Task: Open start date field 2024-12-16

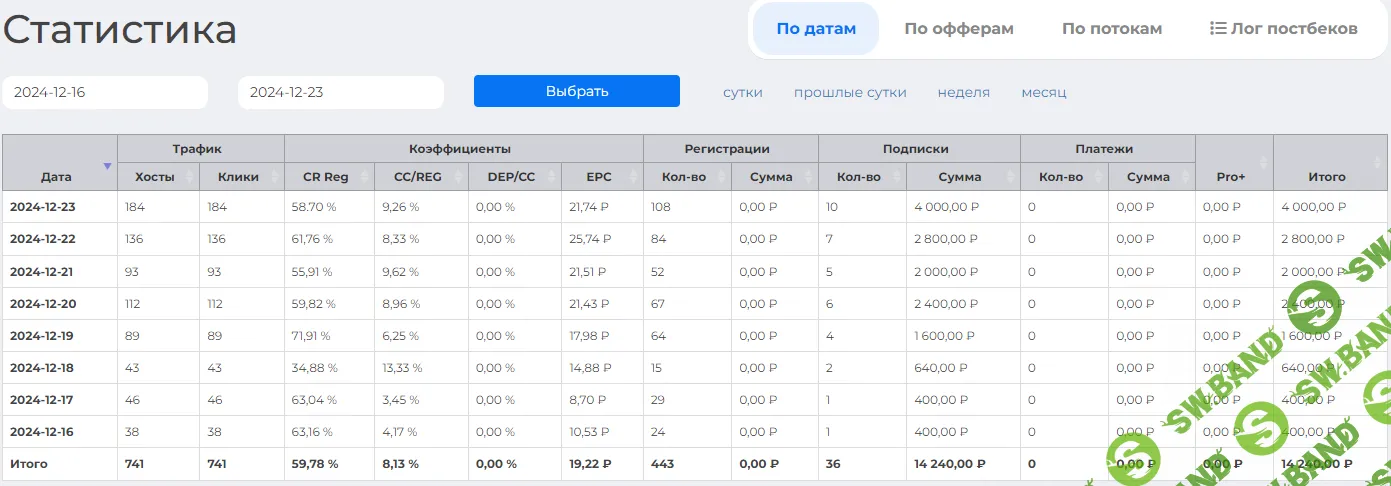Action: click(x=105, y=92)
